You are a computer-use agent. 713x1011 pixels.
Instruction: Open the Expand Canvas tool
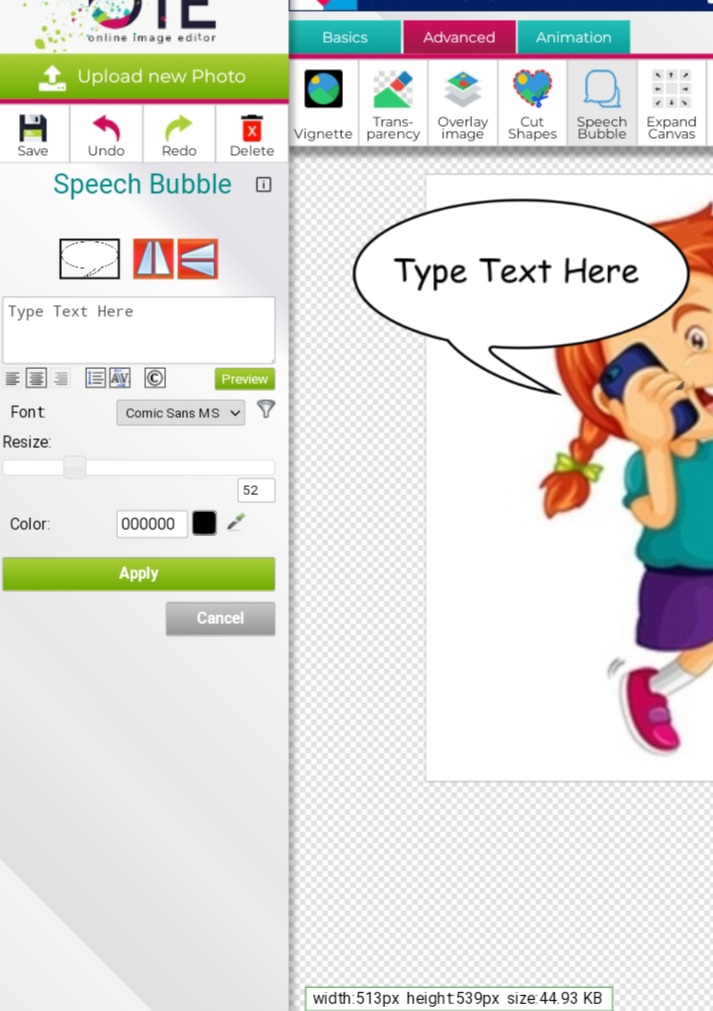671,104
